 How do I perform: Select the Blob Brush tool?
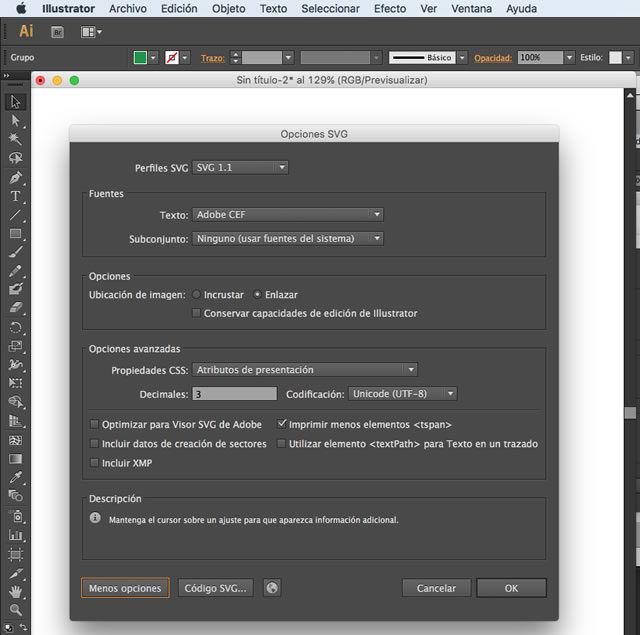pos(16,289)
